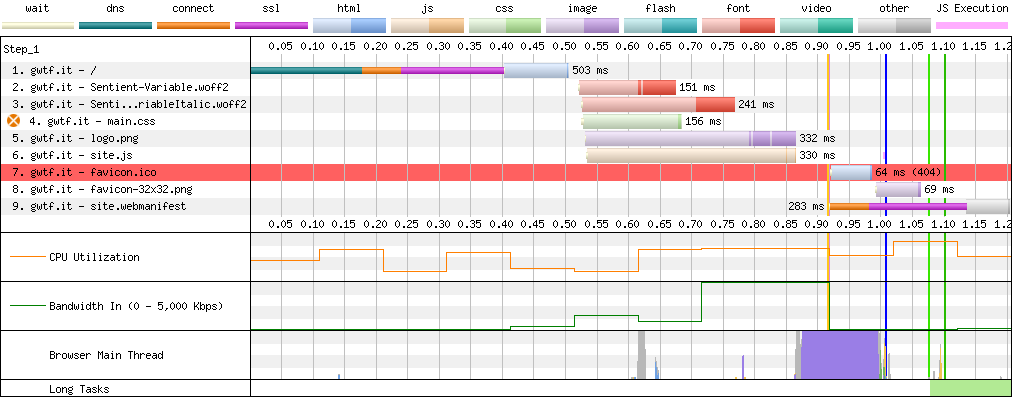Select the Sentient-Variable.woff2 request row
Screen dimensions: 1012x397
[506, 87]
